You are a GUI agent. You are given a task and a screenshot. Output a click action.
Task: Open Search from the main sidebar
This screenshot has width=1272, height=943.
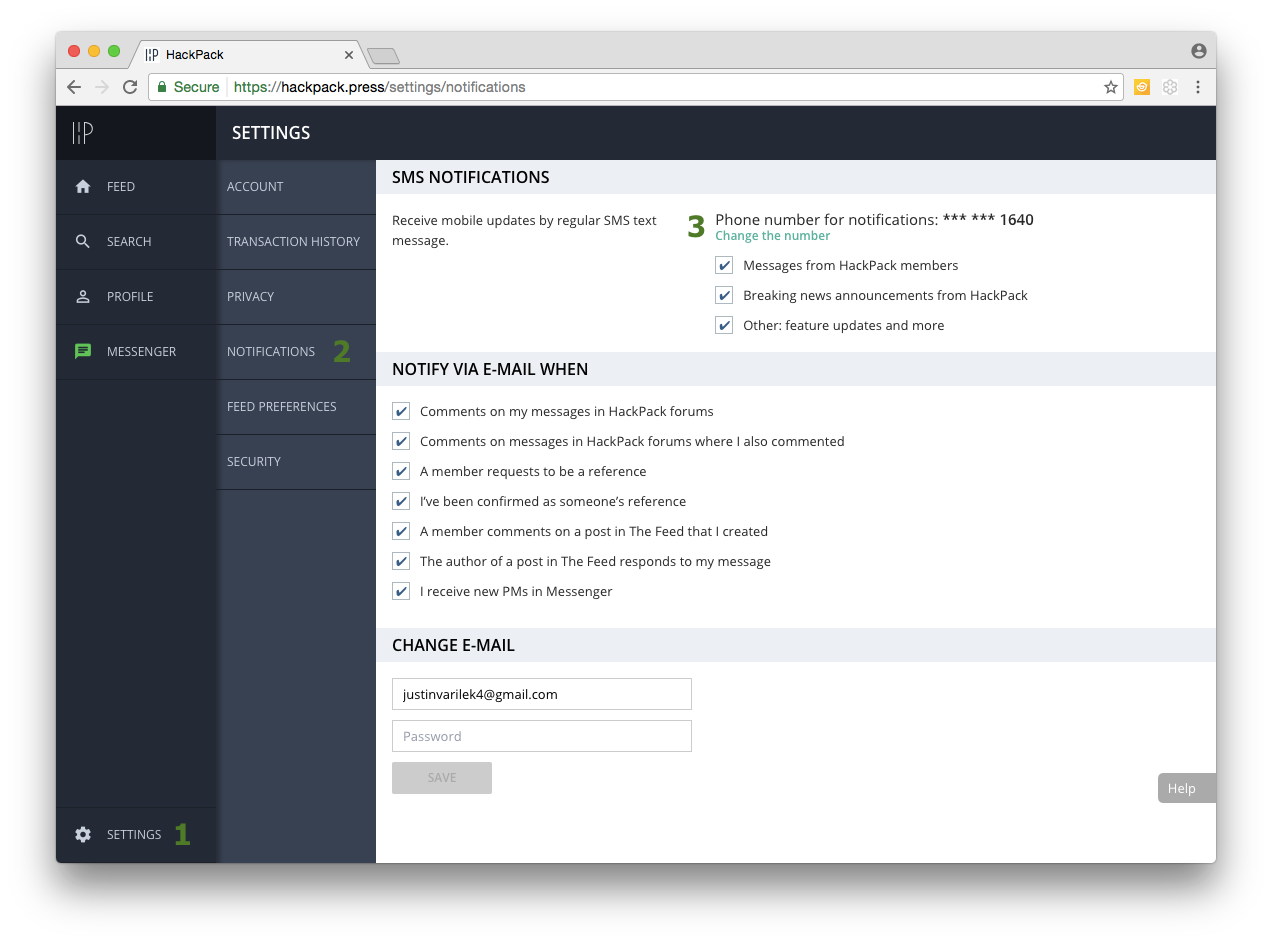coord(136,242)
